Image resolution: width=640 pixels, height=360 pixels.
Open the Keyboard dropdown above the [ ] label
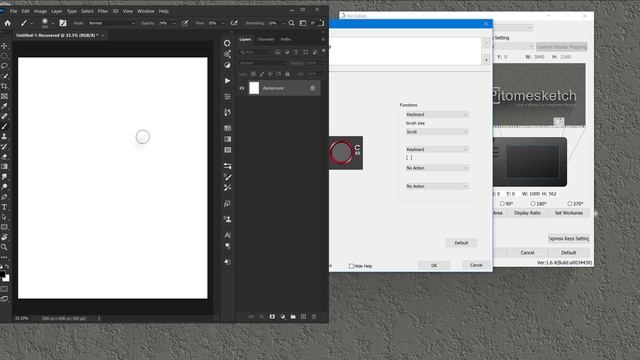coord(437,149)
